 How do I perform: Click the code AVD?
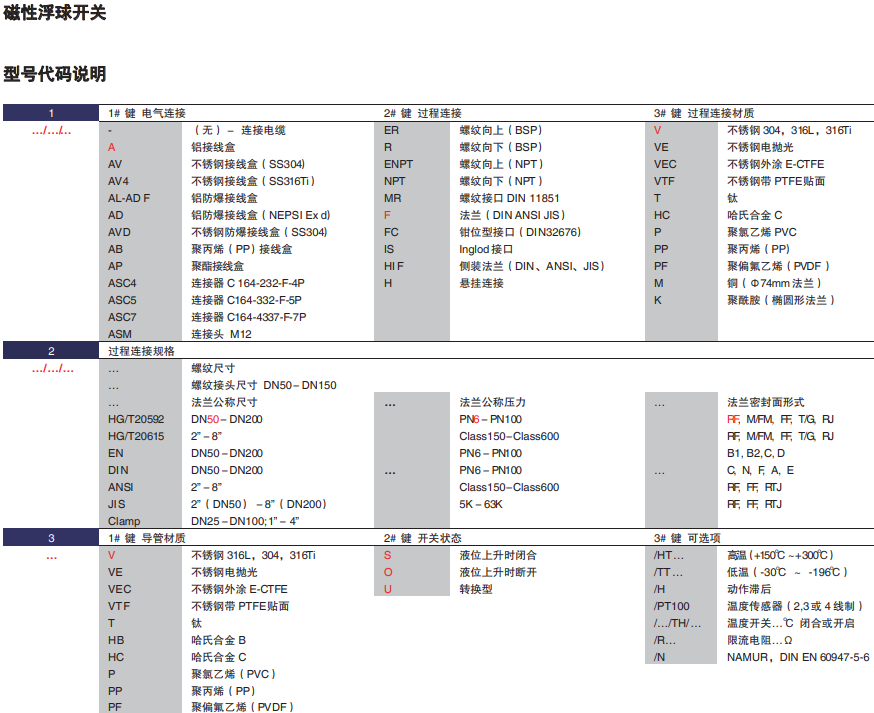[119, 232]
